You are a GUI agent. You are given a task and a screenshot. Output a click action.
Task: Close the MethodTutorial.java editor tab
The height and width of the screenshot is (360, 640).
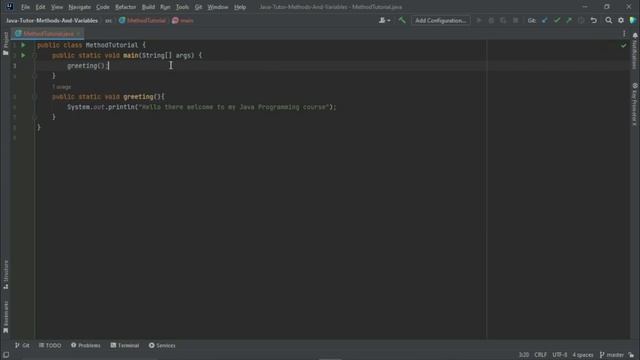(x=78, y=34)
